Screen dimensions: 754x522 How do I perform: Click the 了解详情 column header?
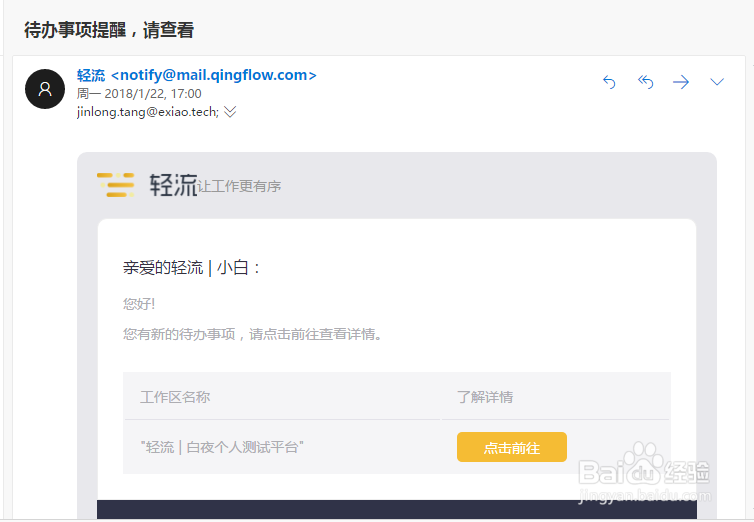click(x=485, y=397)
